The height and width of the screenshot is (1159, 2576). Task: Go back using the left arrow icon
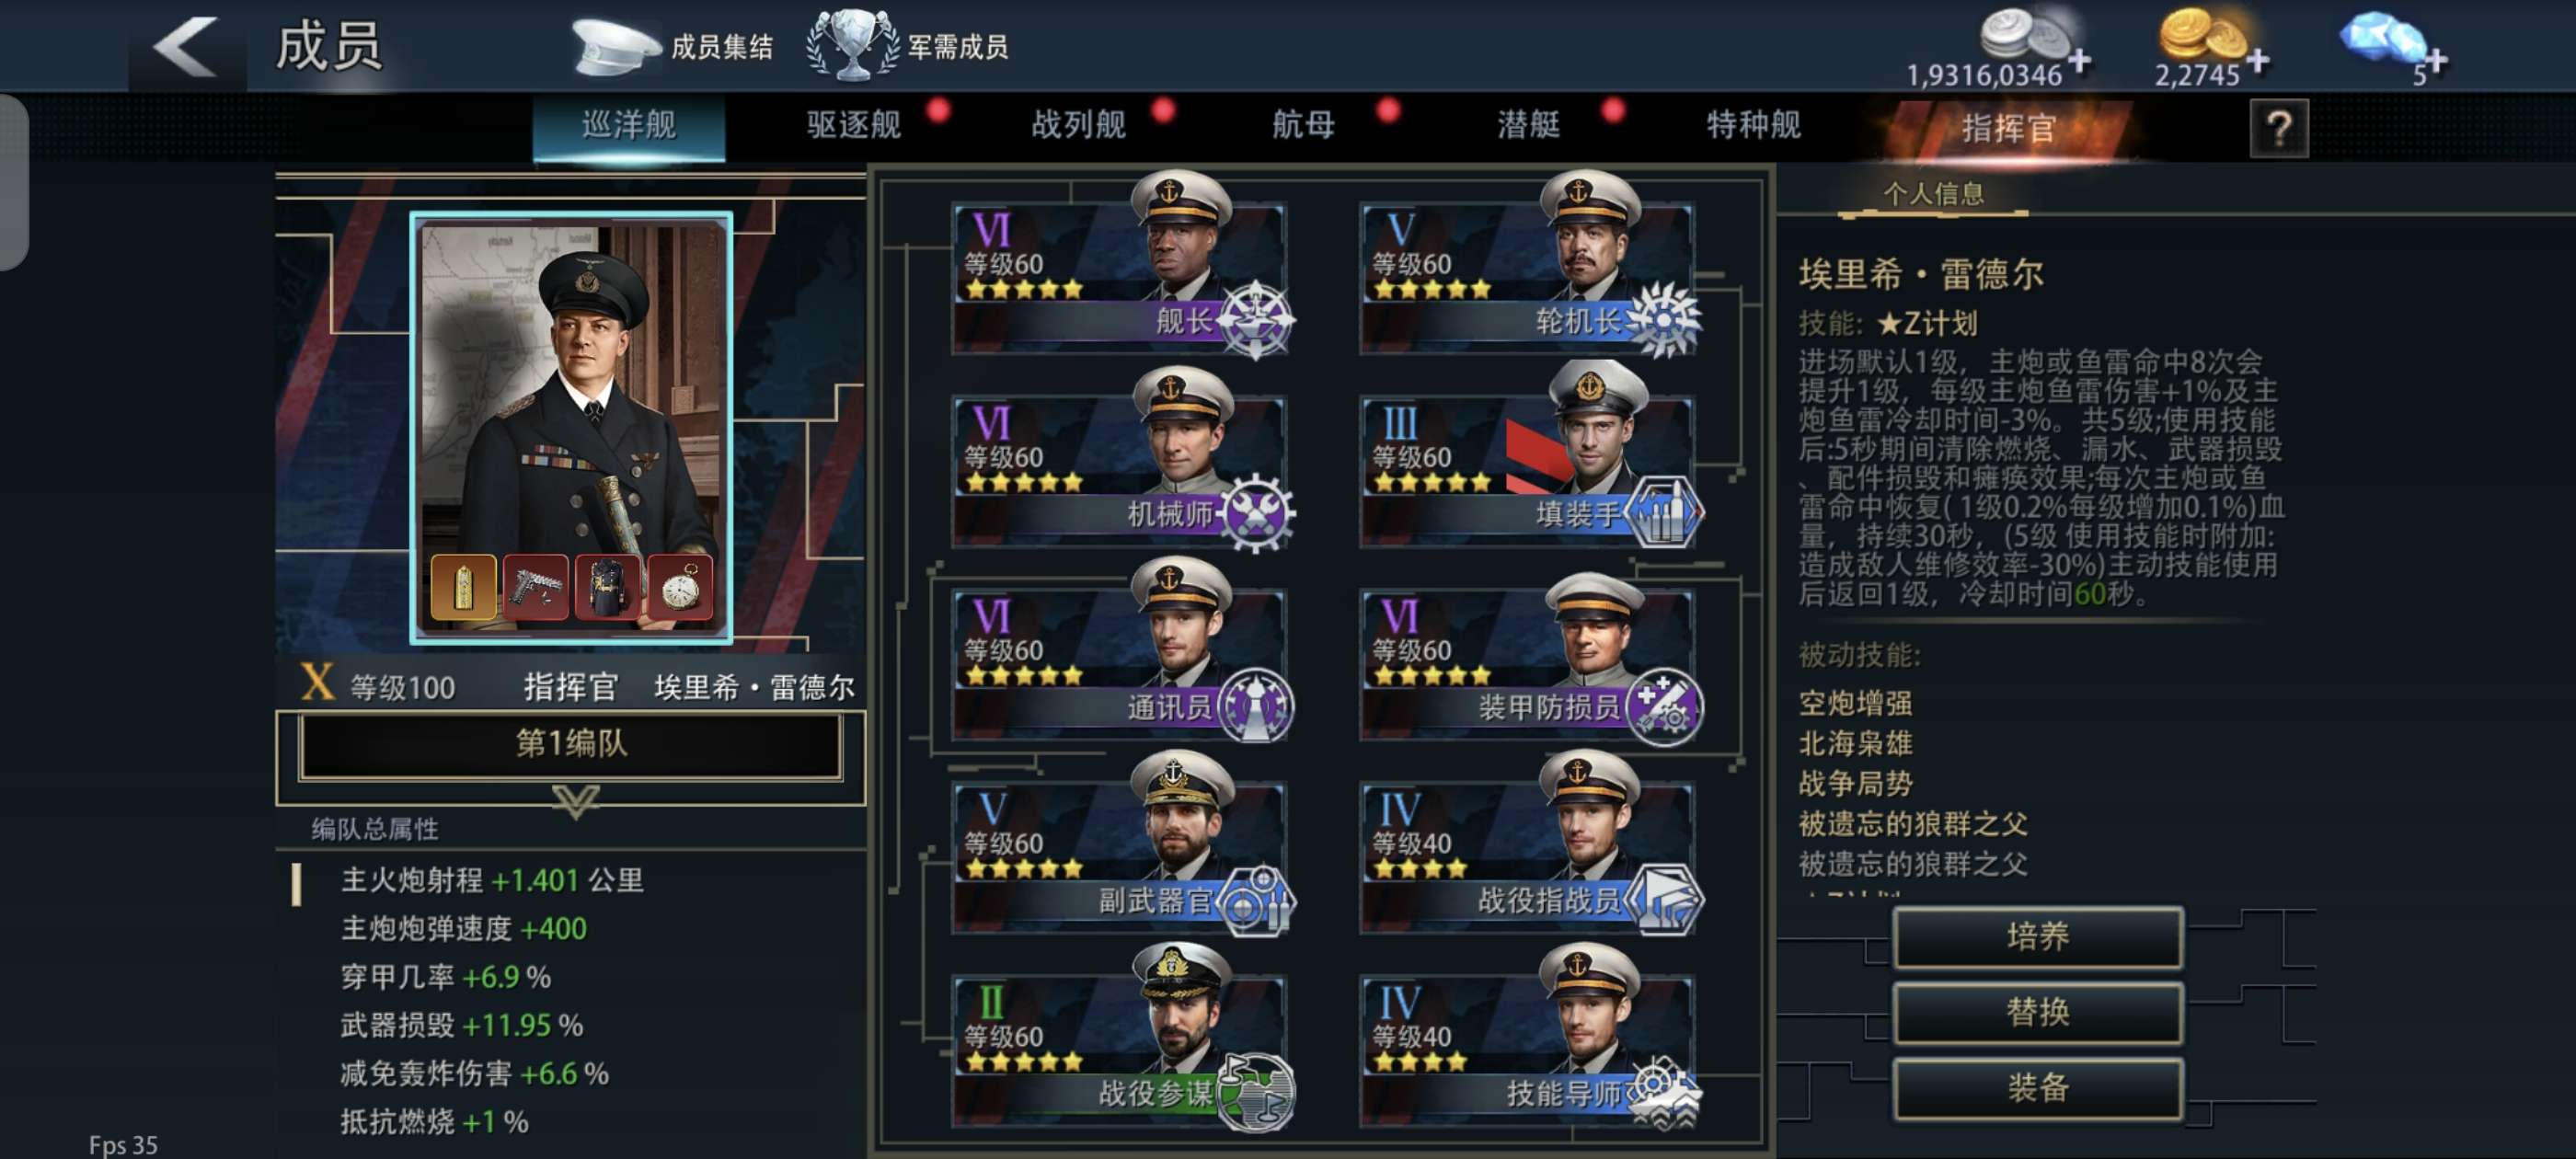(x=186, y=46)
